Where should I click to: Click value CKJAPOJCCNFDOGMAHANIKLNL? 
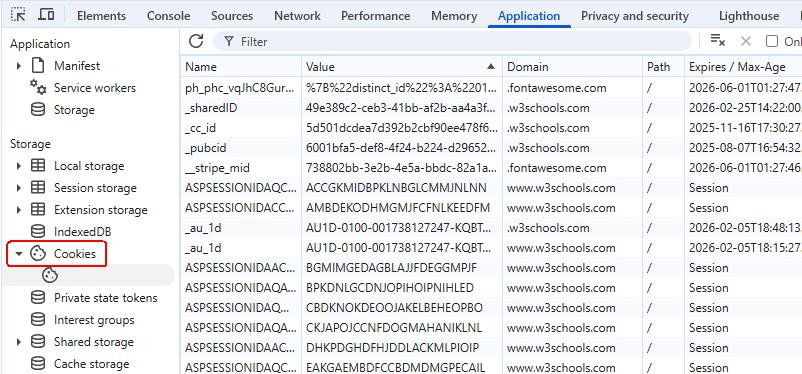pyautogui.click(x=394, y=327)
